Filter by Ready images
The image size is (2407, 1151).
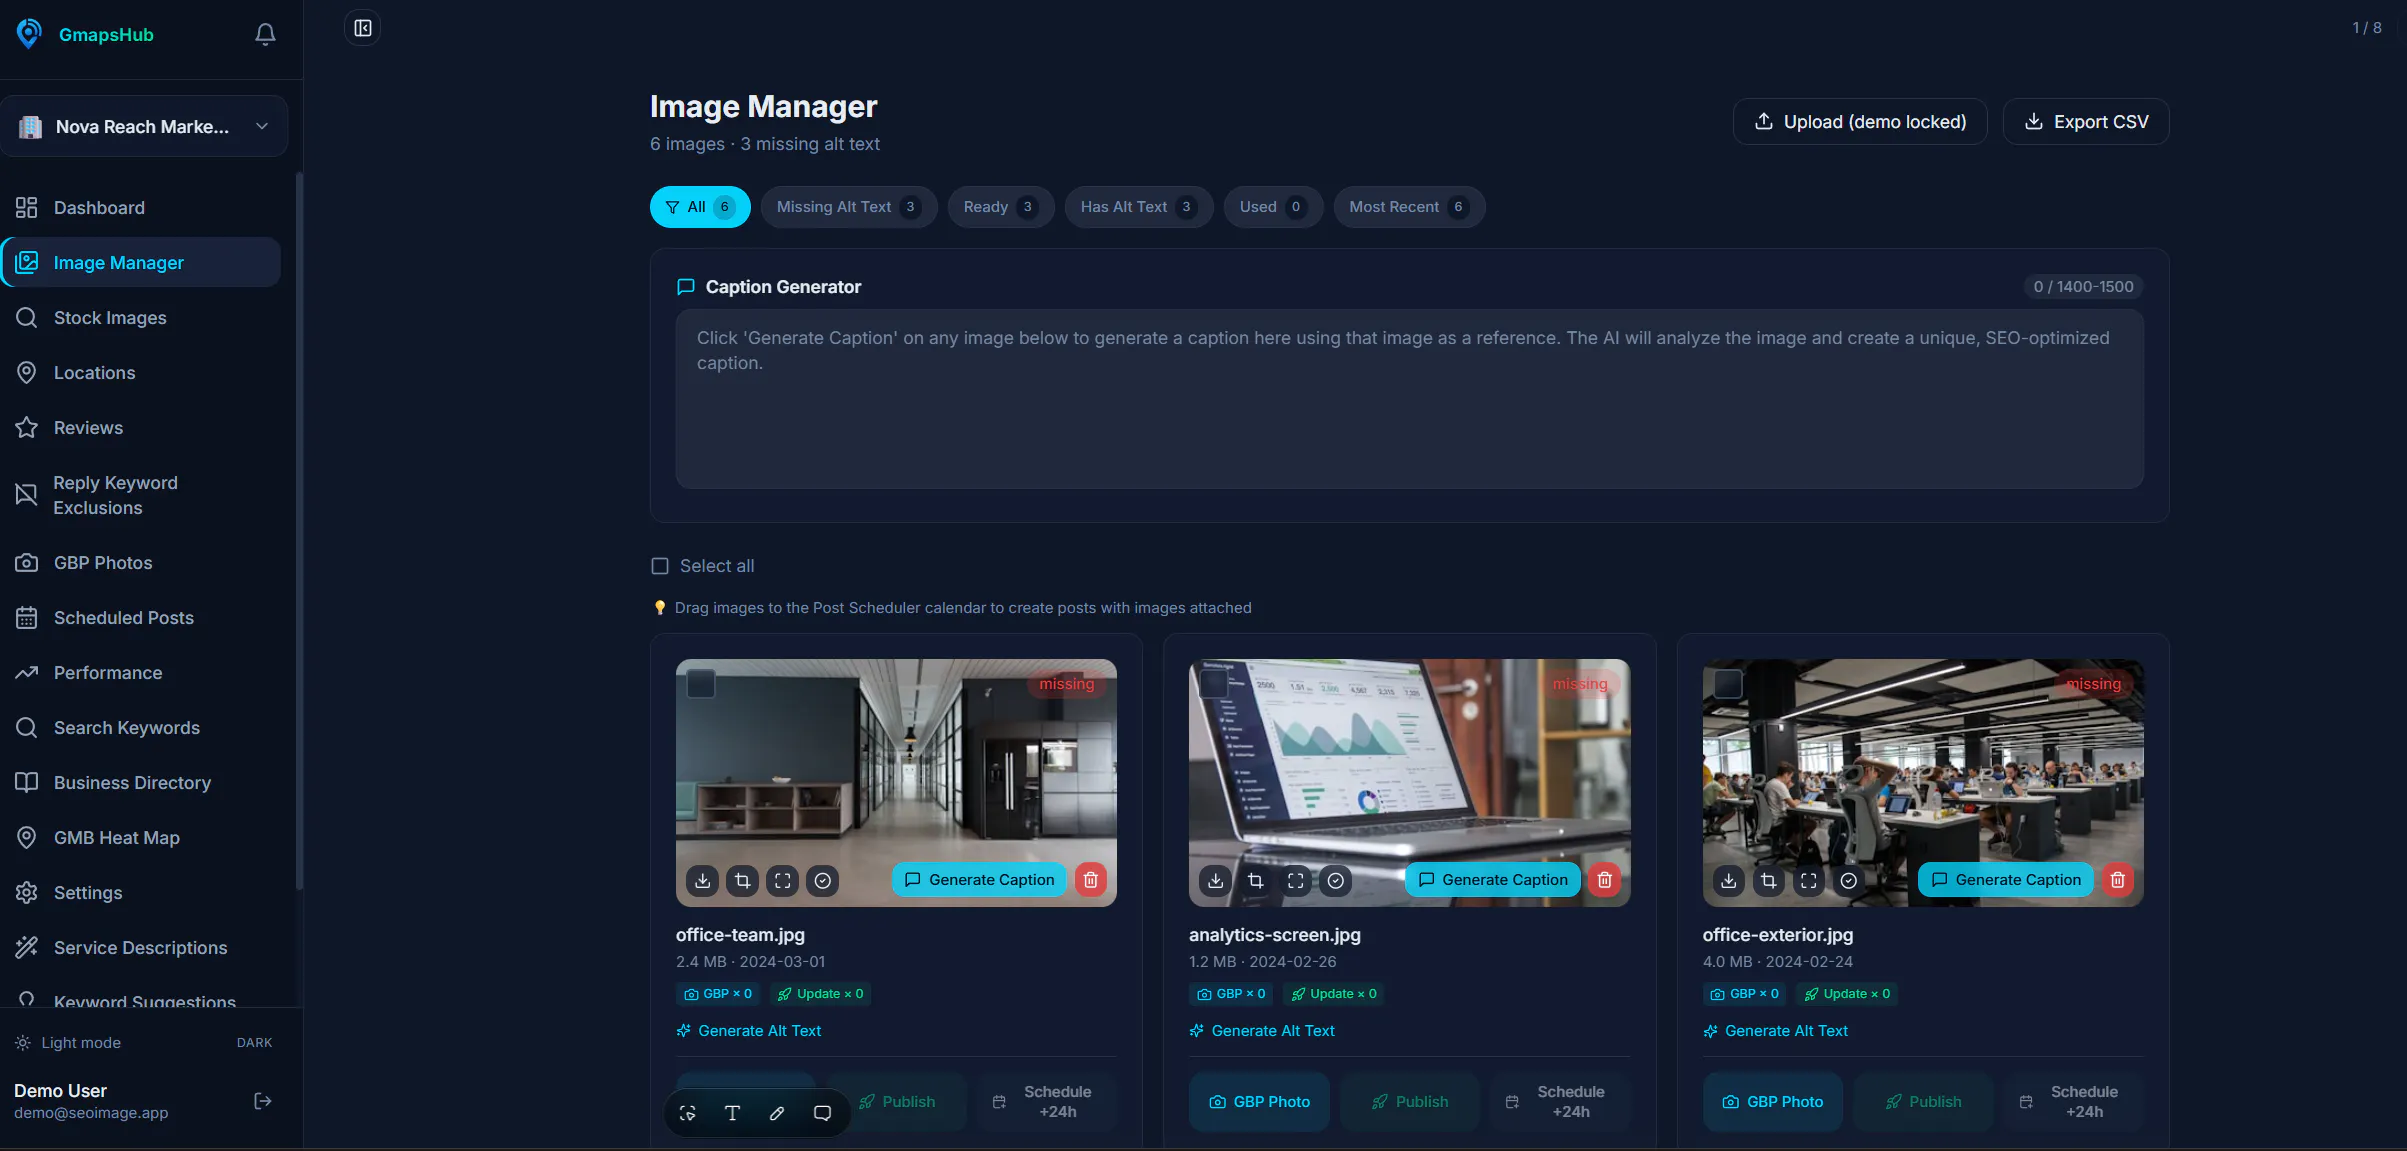(x=1000, y=207)
